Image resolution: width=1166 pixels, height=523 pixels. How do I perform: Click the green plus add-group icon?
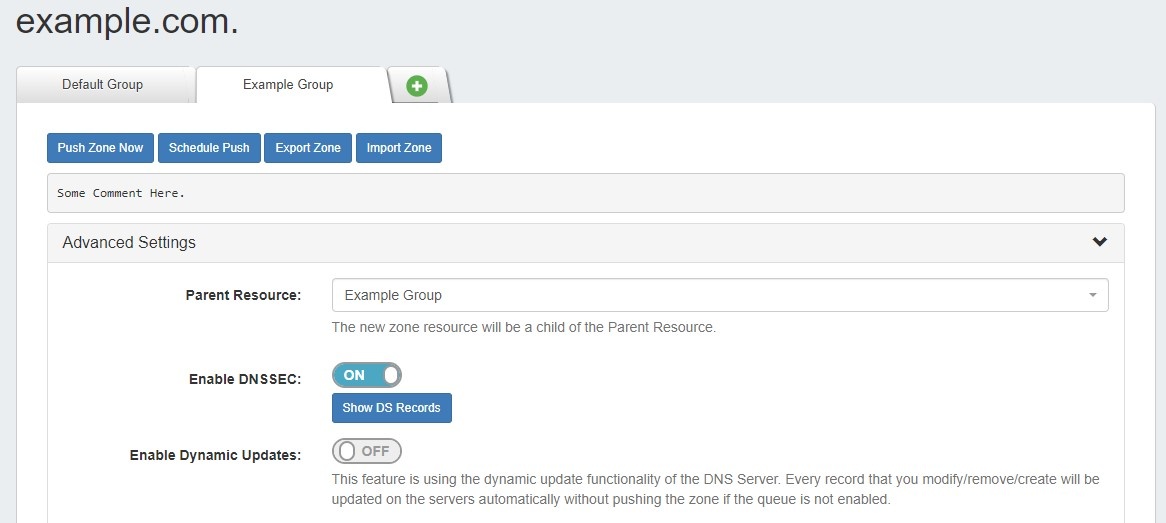(x=417, y=86)
